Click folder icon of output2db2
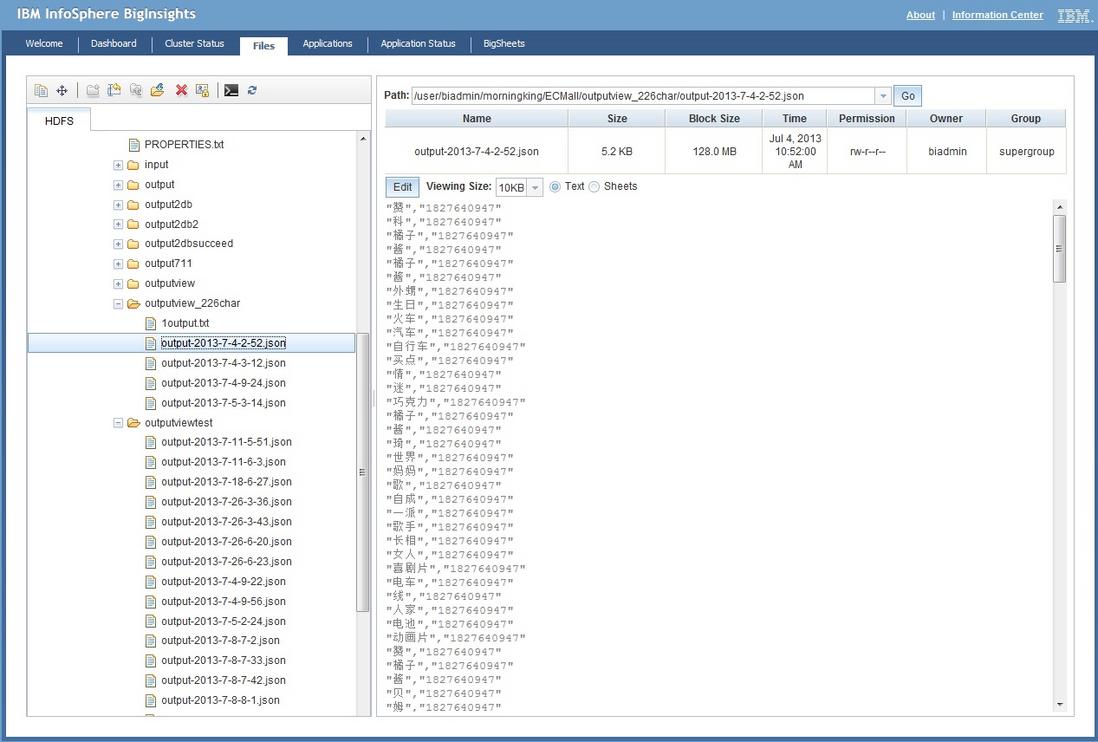 click(x=133, y=225)
